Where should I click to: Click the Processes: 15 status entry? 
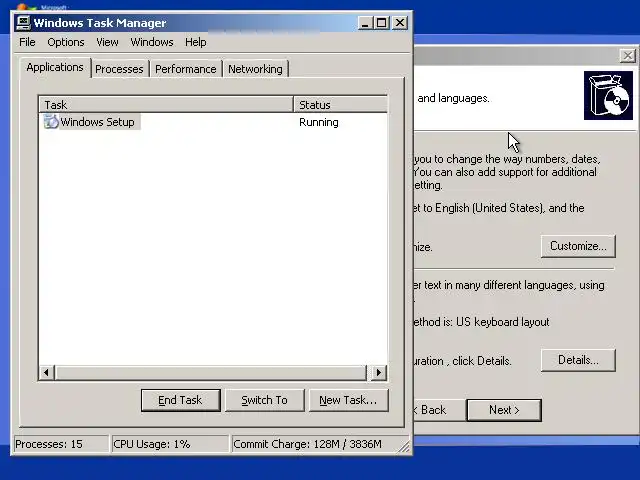(x=61, y=444)
